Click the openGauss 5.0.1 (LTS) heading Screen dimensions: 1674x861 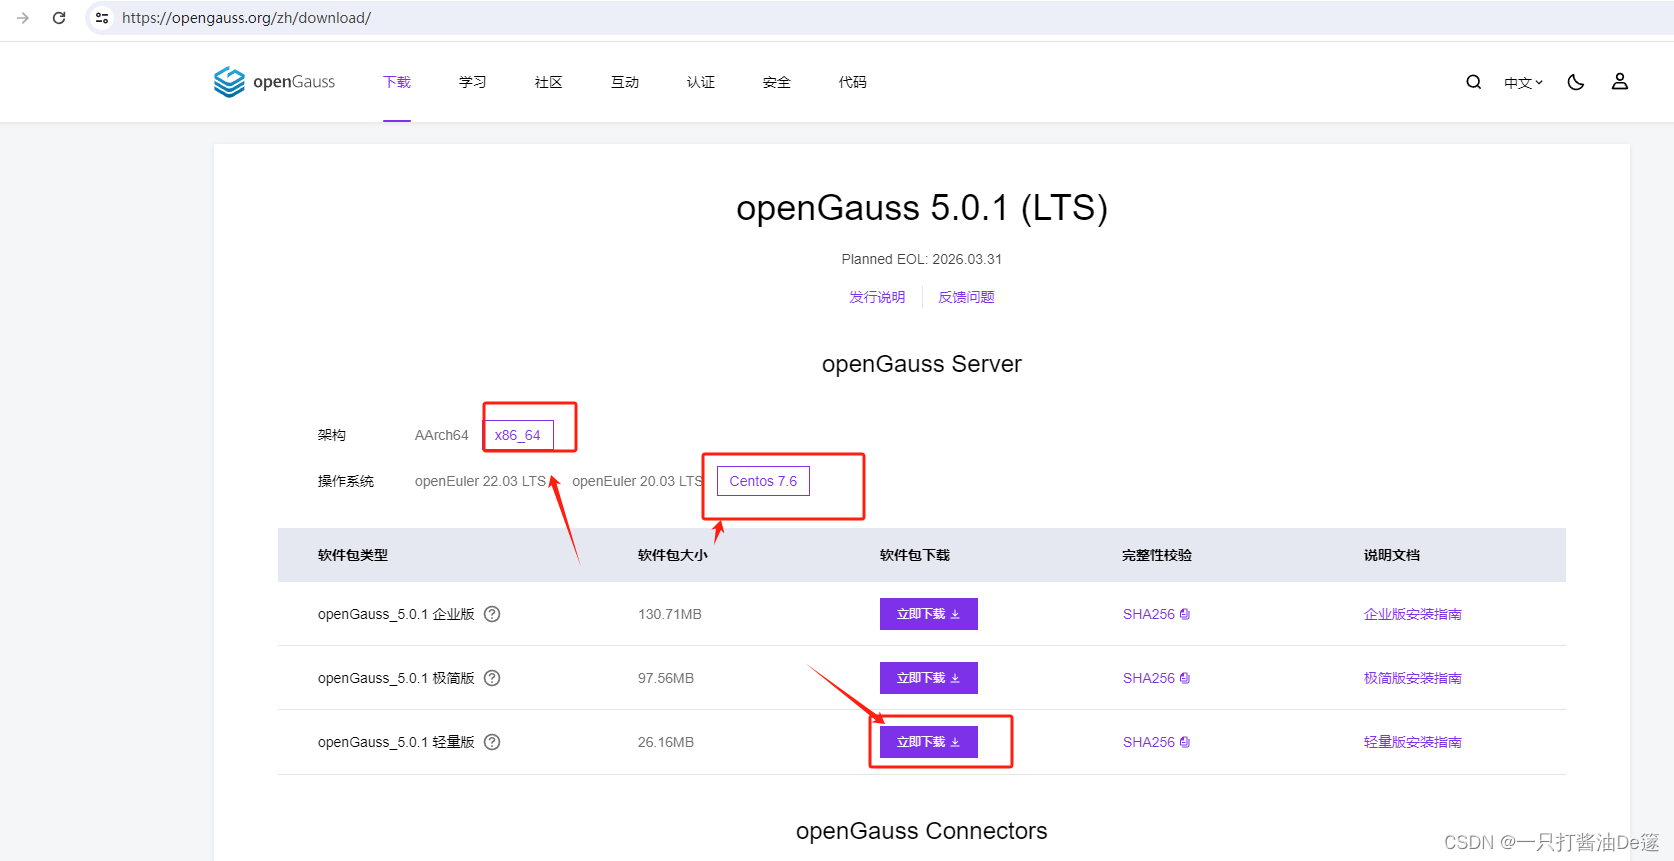922,208
